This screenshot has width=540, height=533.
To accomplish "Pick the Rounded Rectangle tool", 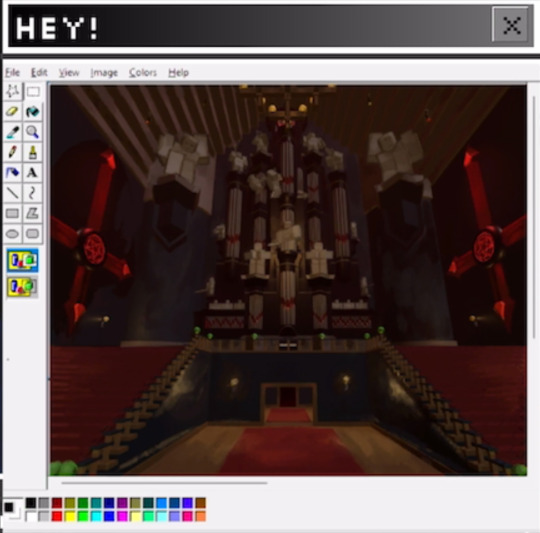I will click(x=33, y=234).
